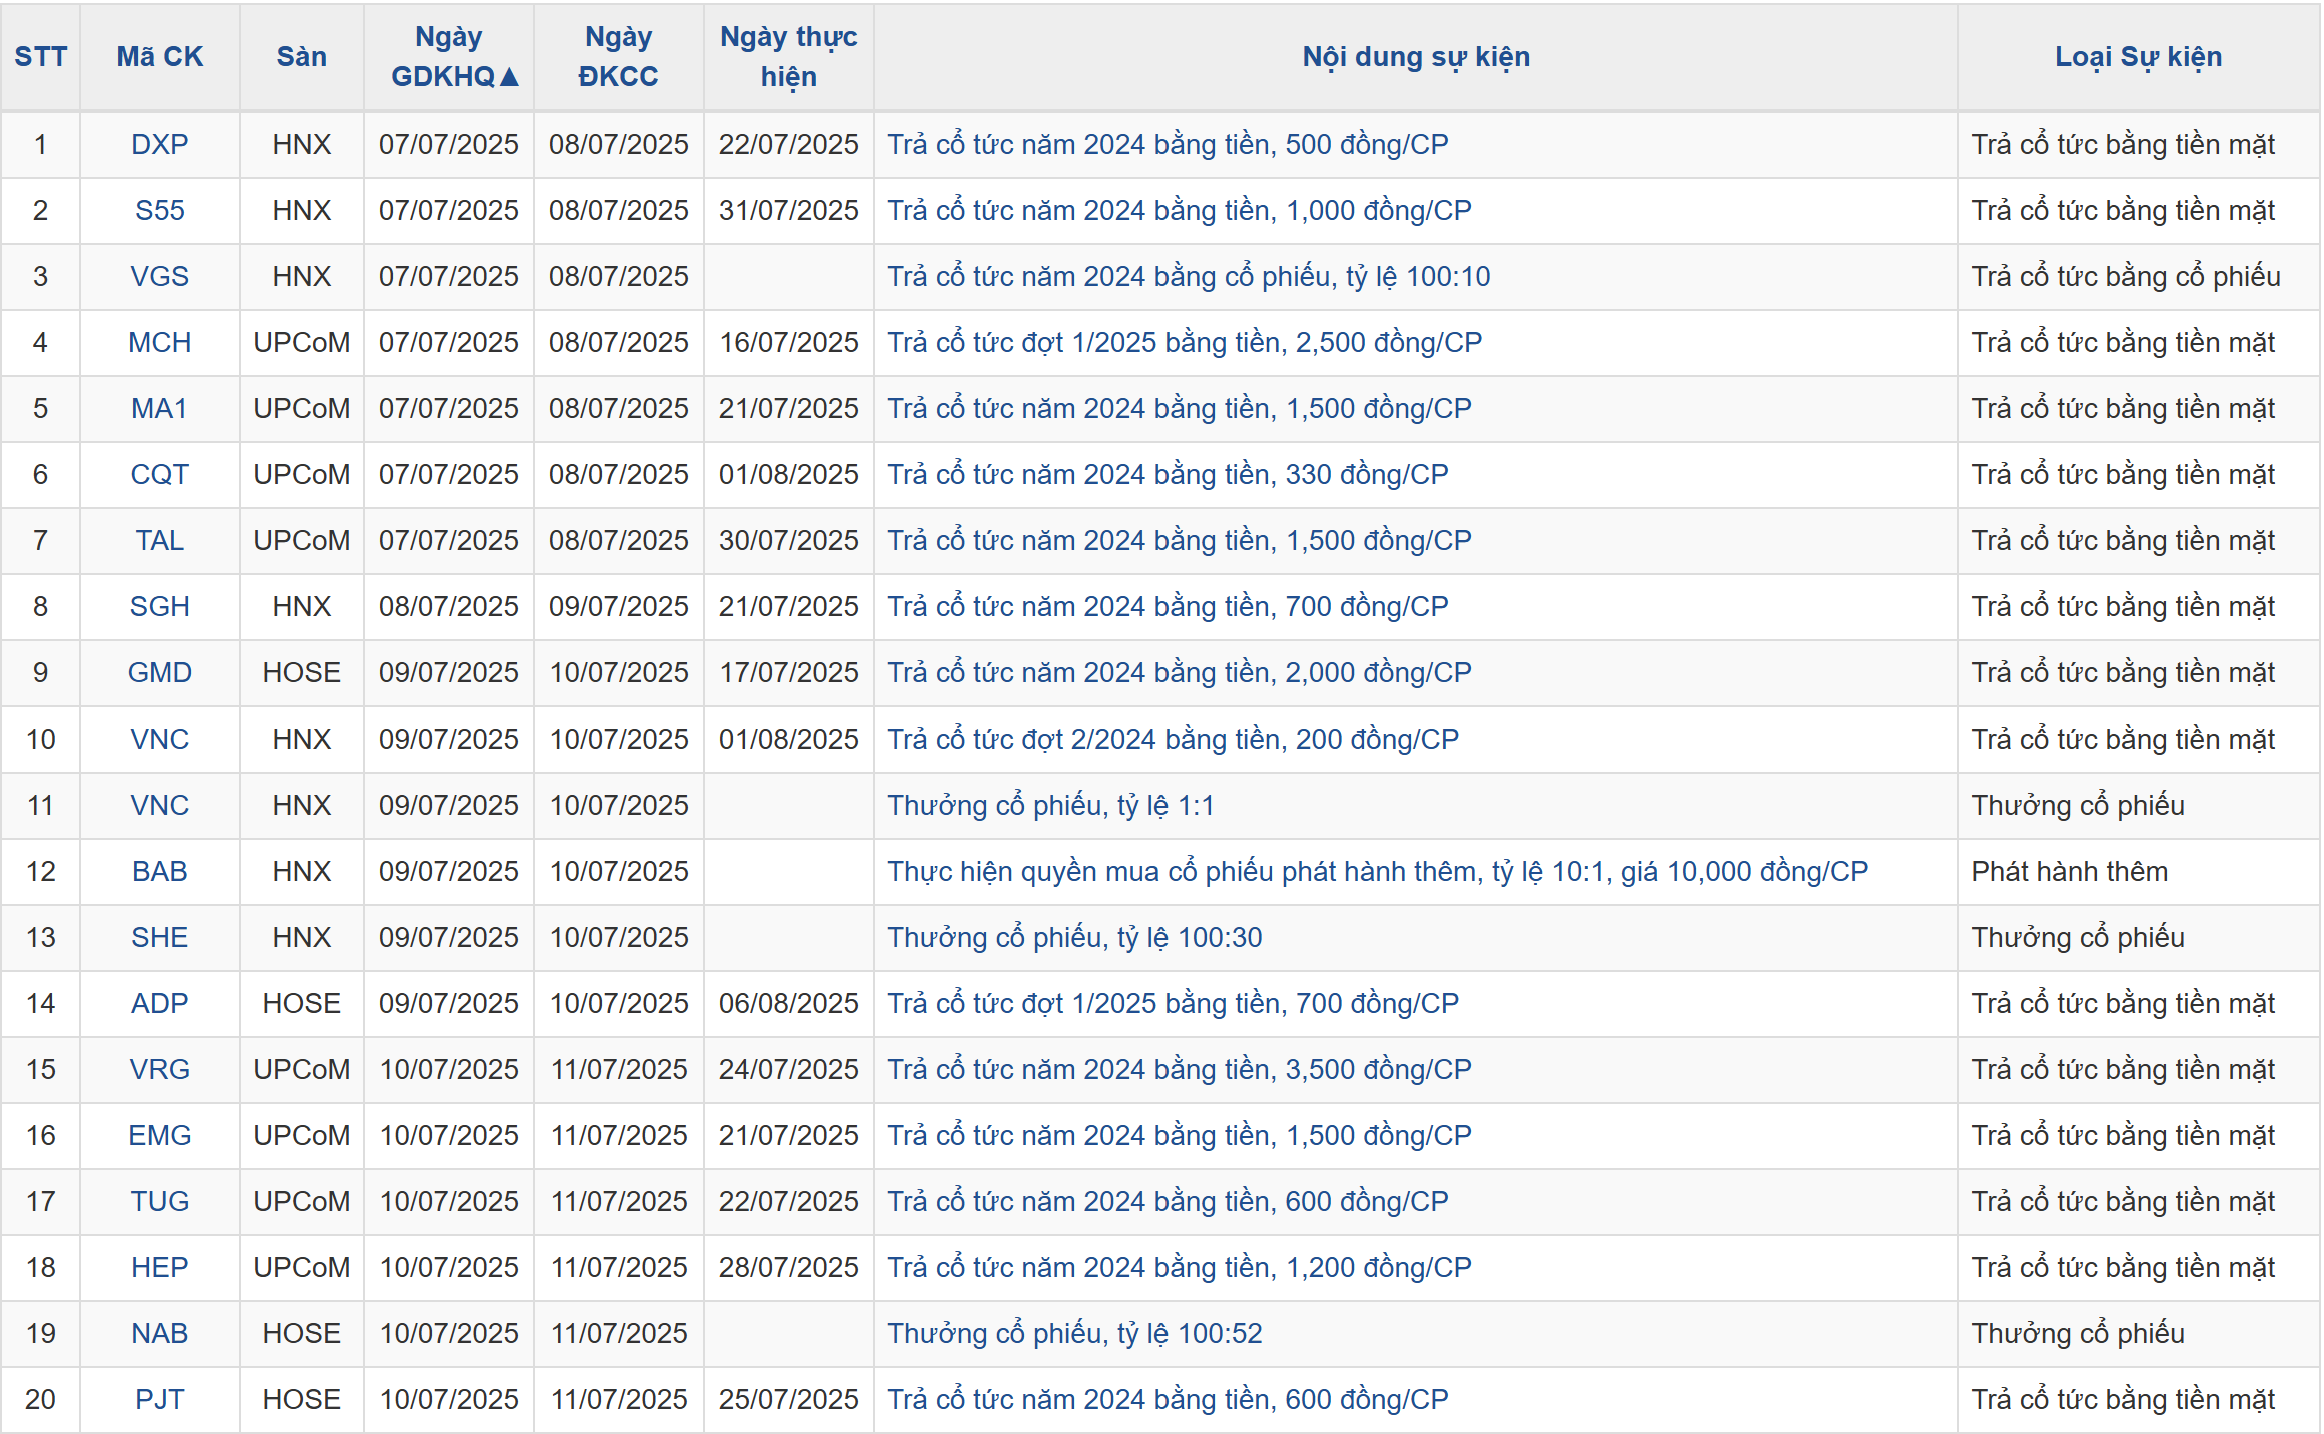The image size is (2324, 1434).
Task: Sort by Ngày ĐKCC column header
Action: pyautogui.click(x=619, y=57)
